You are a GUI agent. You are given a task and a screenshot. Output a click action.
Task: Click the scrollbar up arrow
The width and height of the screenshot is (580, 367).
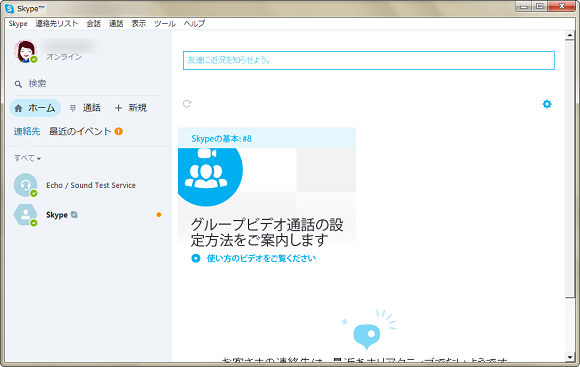(x=570, y=36)
